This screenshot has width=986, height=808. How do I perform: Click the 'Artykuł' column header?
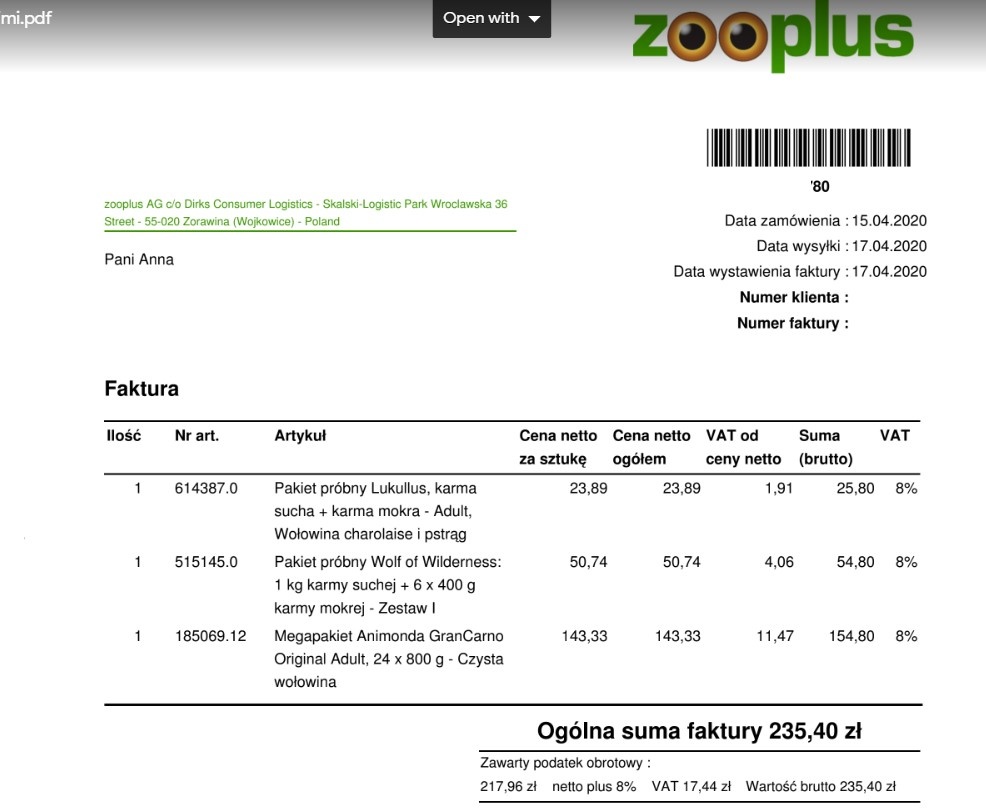pyautogui.click(x=300, y=436)
